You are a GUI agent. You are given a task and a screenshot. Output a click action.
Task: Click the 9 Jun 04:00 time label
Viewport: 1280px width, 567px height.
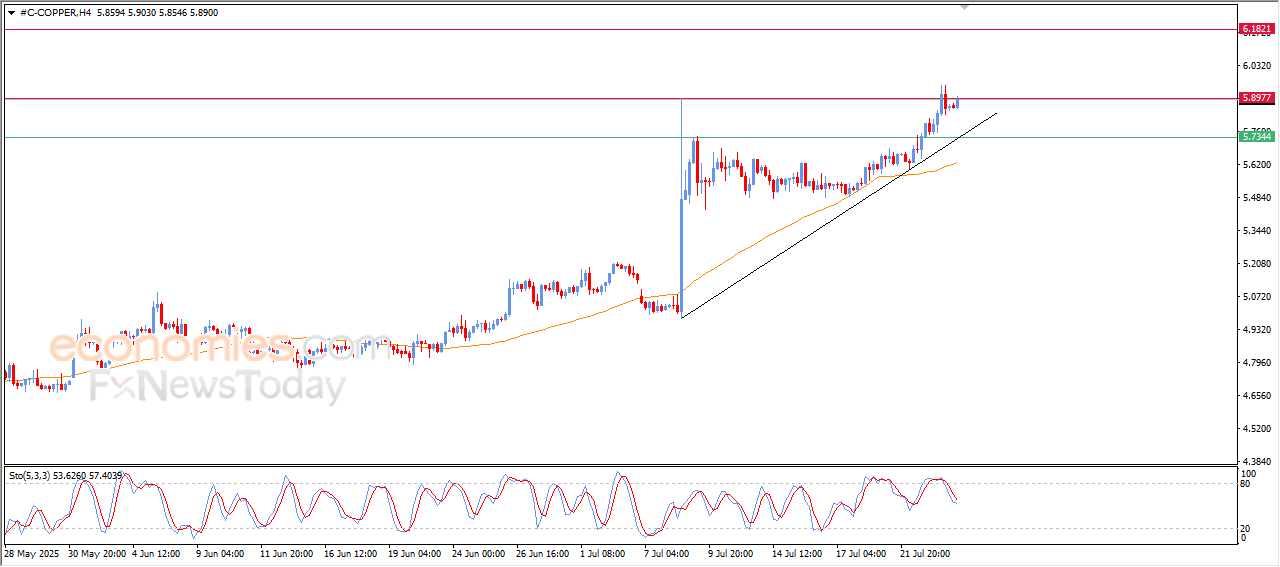[221, 553]
